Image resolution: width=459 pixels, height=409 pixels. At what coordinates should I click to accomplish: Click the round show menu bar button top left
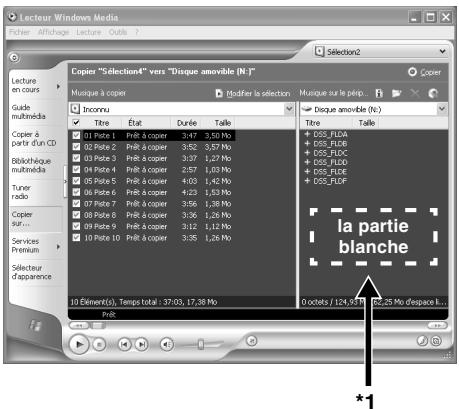coord(14,58)
